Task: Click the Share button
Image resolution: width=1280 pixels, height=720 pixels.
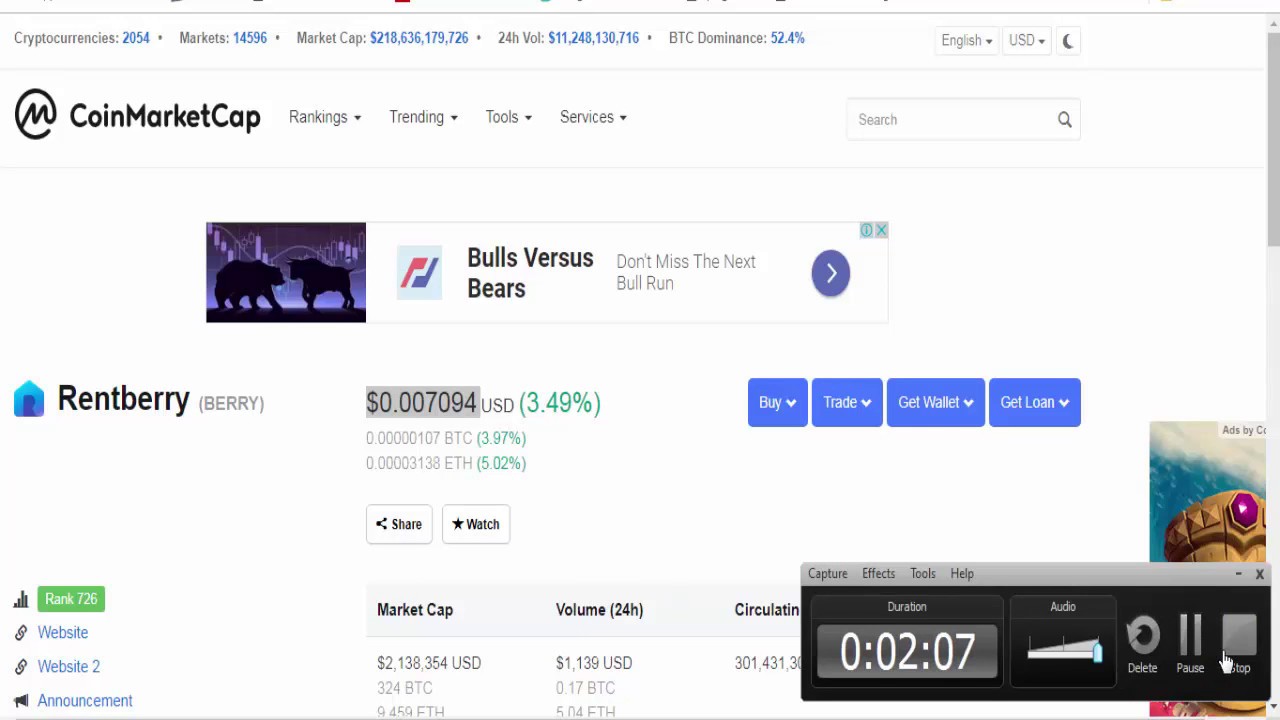Action: [399, 524]
